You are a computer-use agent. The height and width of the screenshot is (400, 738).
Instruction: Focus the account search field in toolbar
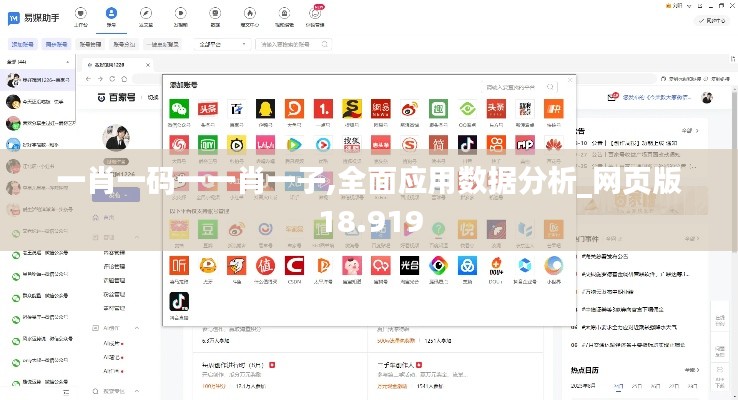[x=293, y=44]
